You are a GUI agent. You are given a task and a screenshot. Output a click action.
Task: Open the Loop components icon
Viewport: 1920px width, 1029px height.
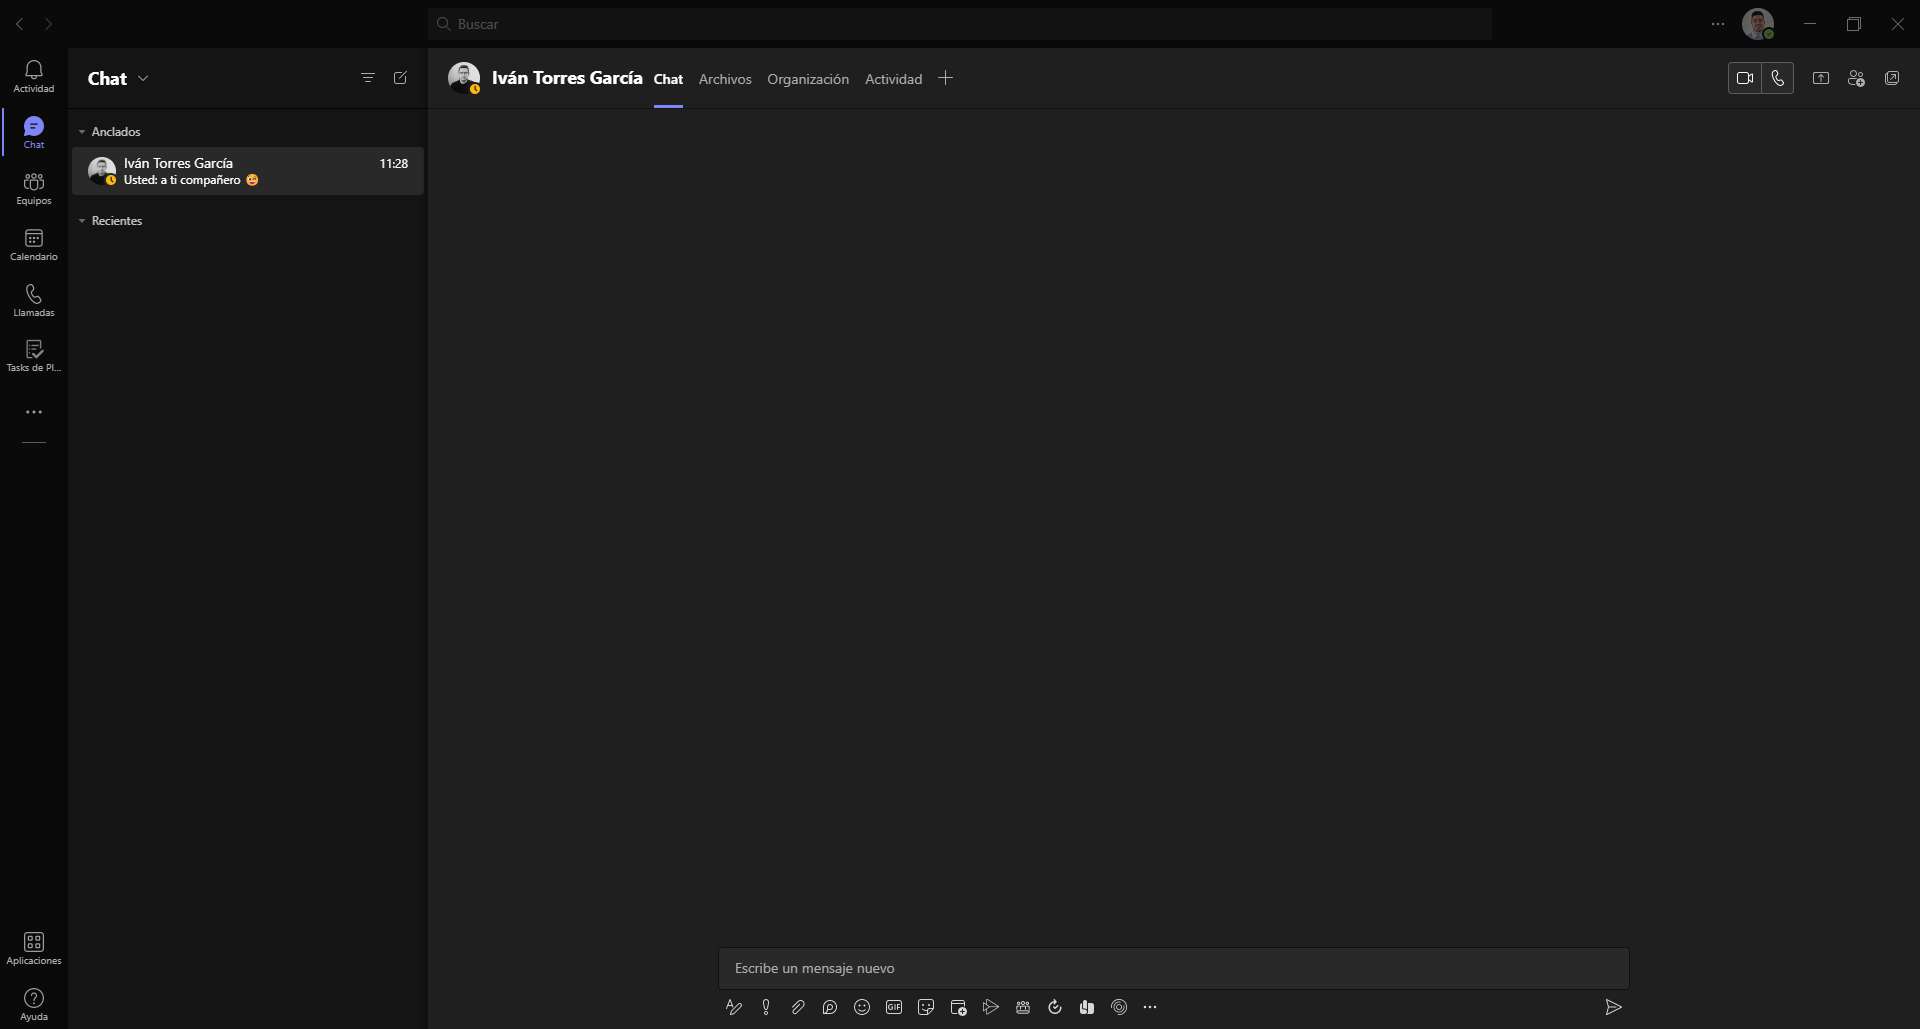pos(830,1007)
